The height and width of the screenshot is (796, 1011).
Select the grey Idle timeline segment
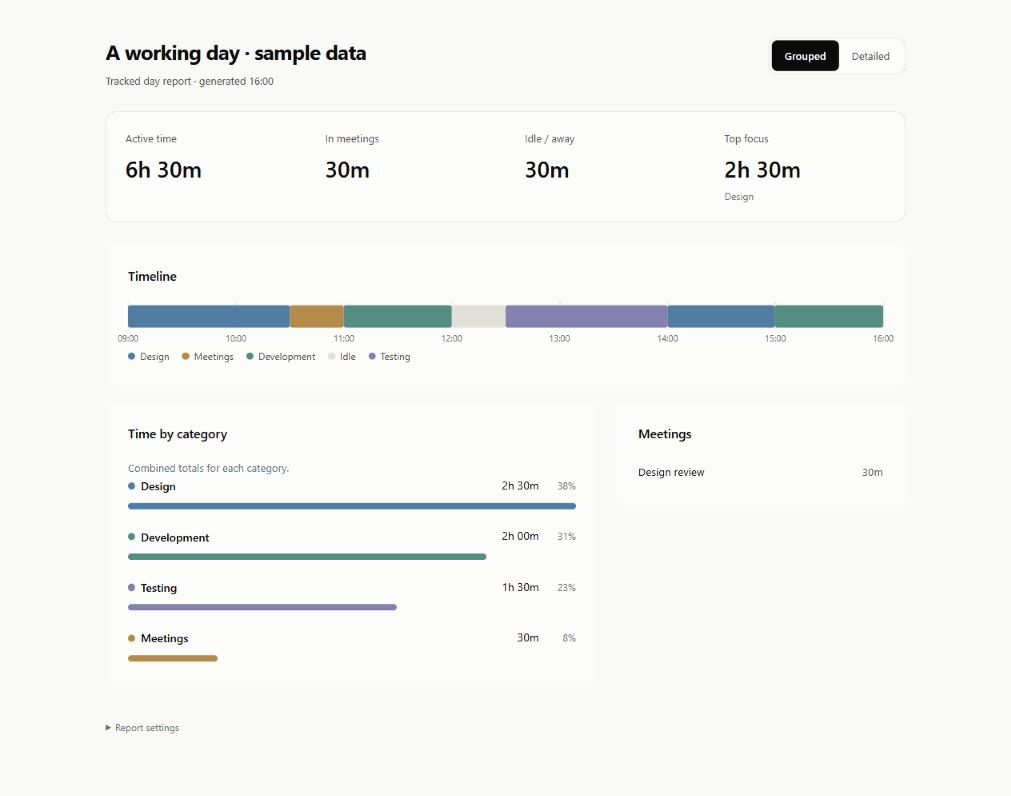coord(478,316)
